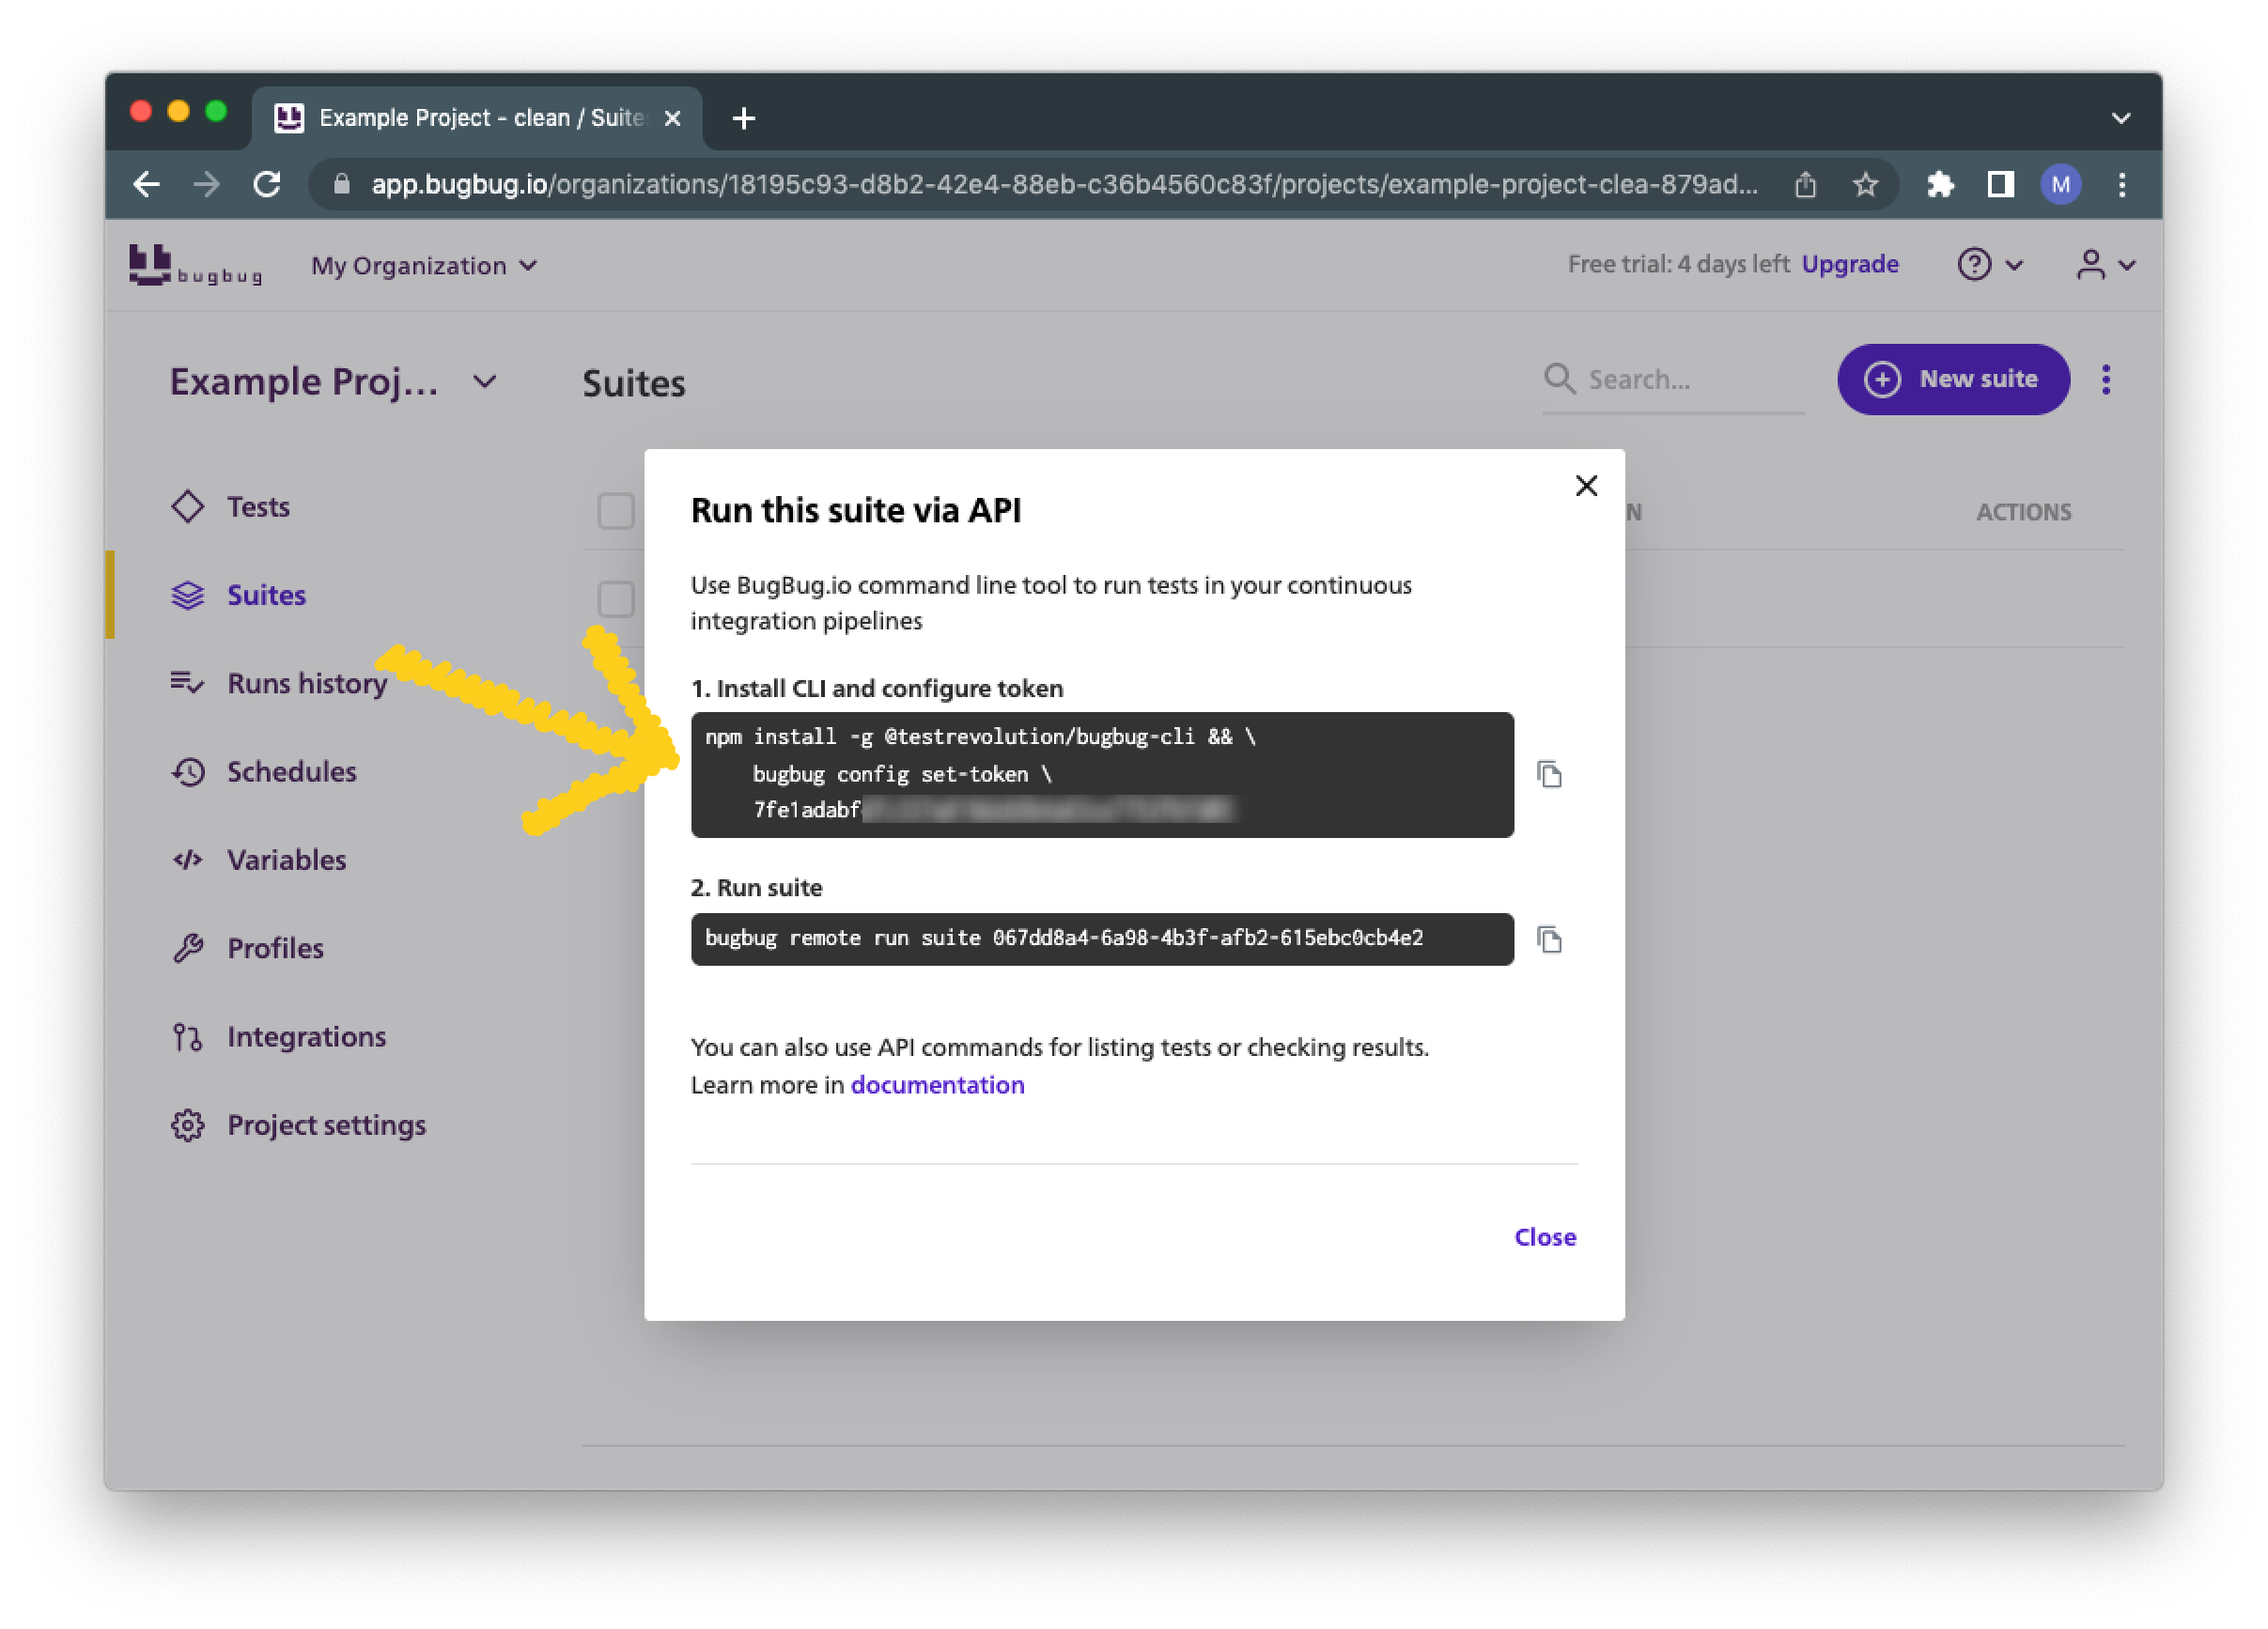Toggle the first suite row checkbox

click(616, 599)
